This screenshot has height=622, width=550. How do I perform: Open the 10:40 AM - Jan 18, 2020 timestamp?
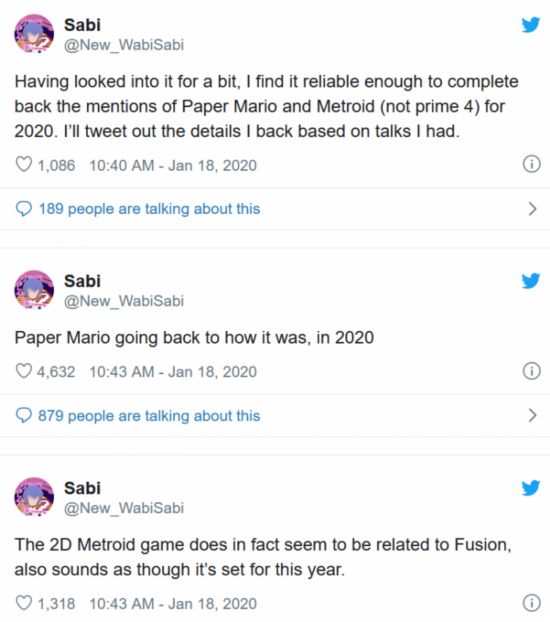coord(173,165)
